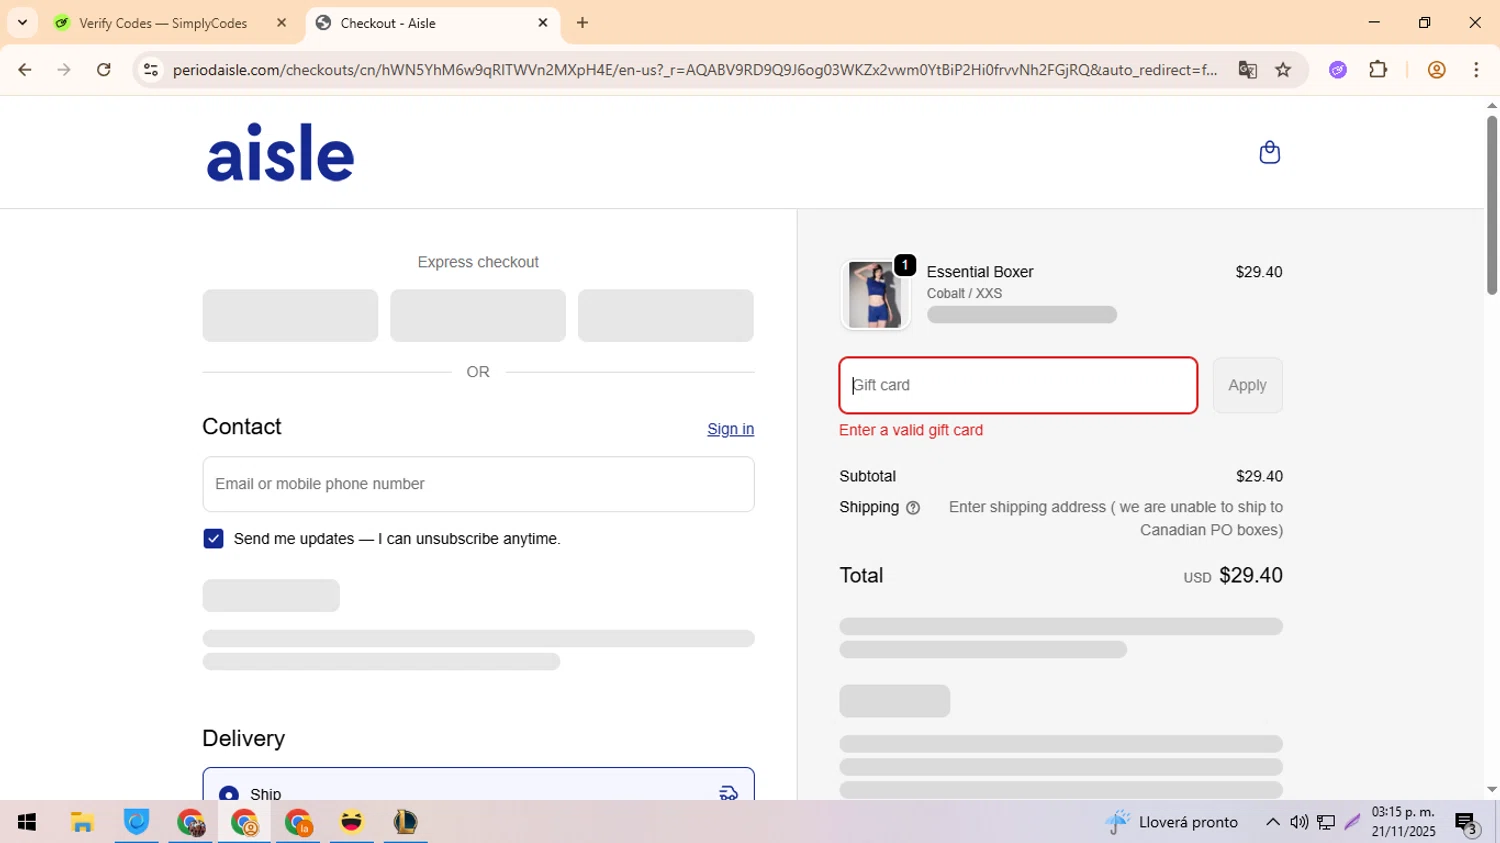Open the notification center icon

point(1467,823)
